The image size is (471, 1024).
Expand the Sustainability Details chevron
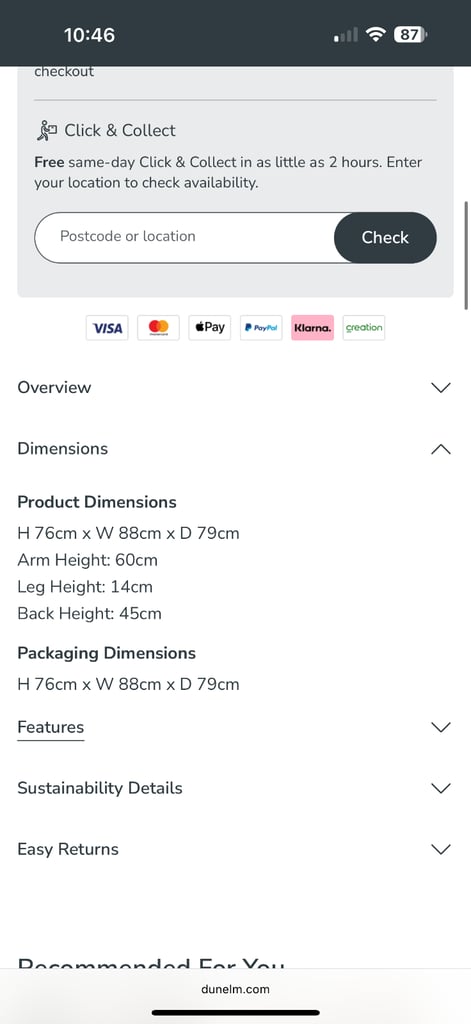point(442,788)
